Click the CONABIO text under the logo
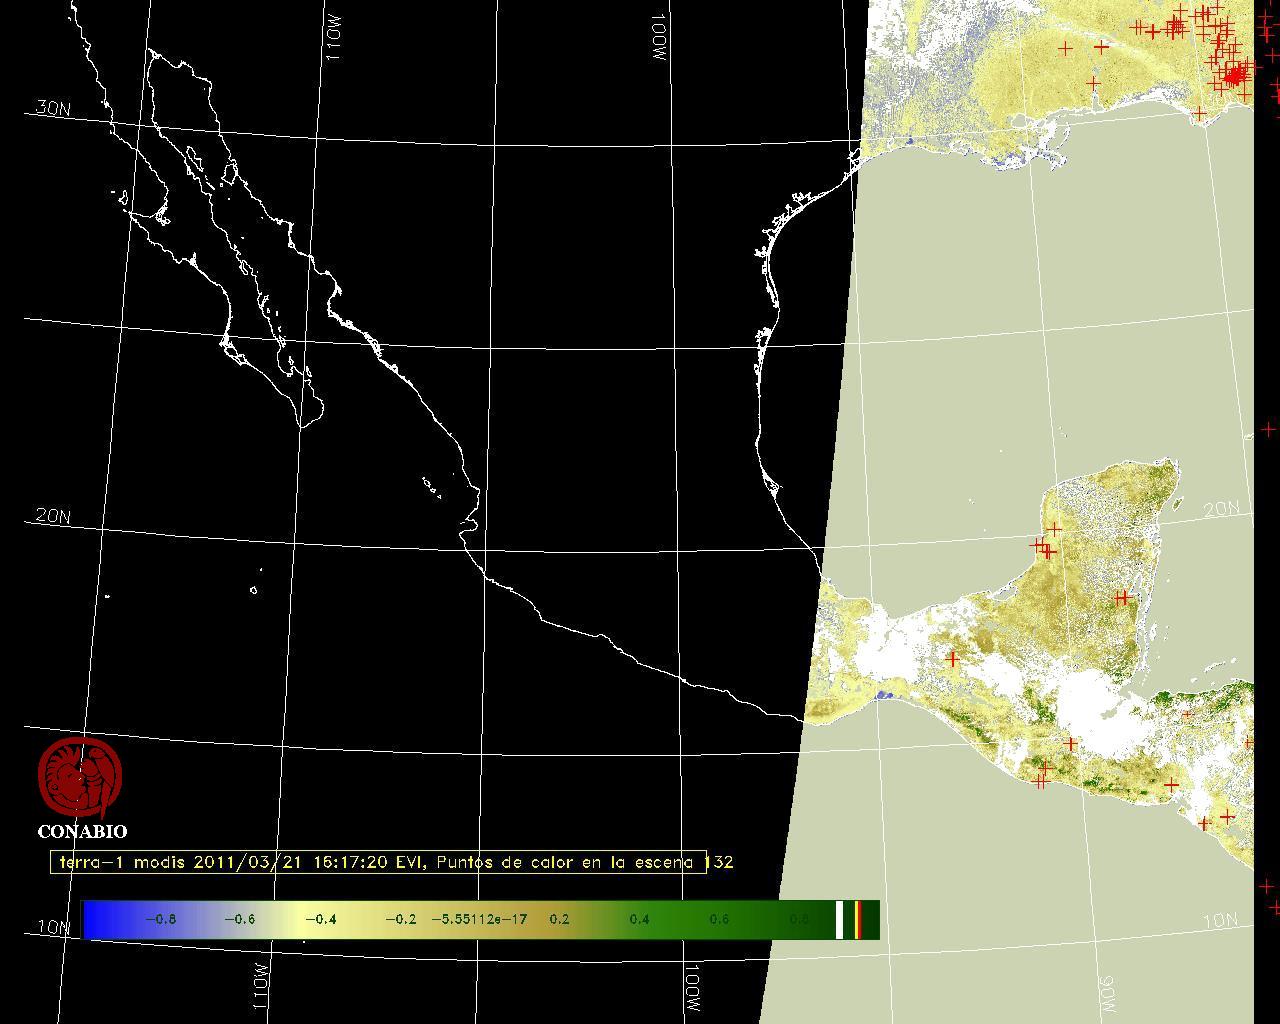 coord(82,832)
